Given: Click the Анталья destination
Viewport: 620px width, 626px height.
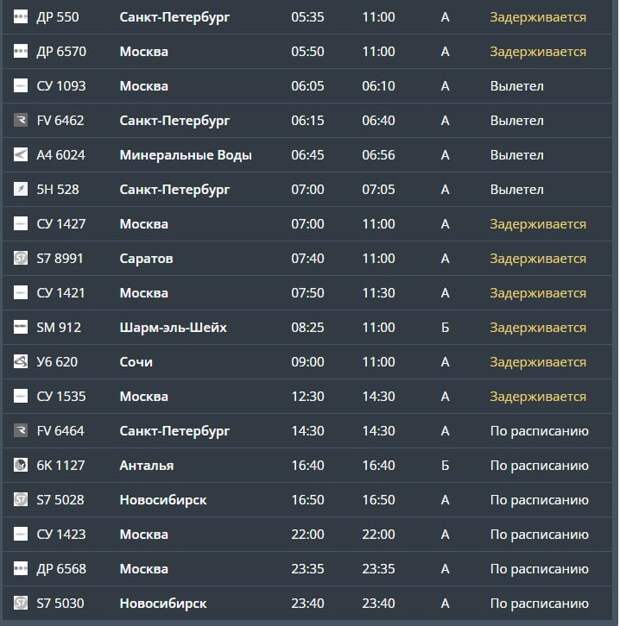Looking at the screenshot, I should (x=146, y=466).
